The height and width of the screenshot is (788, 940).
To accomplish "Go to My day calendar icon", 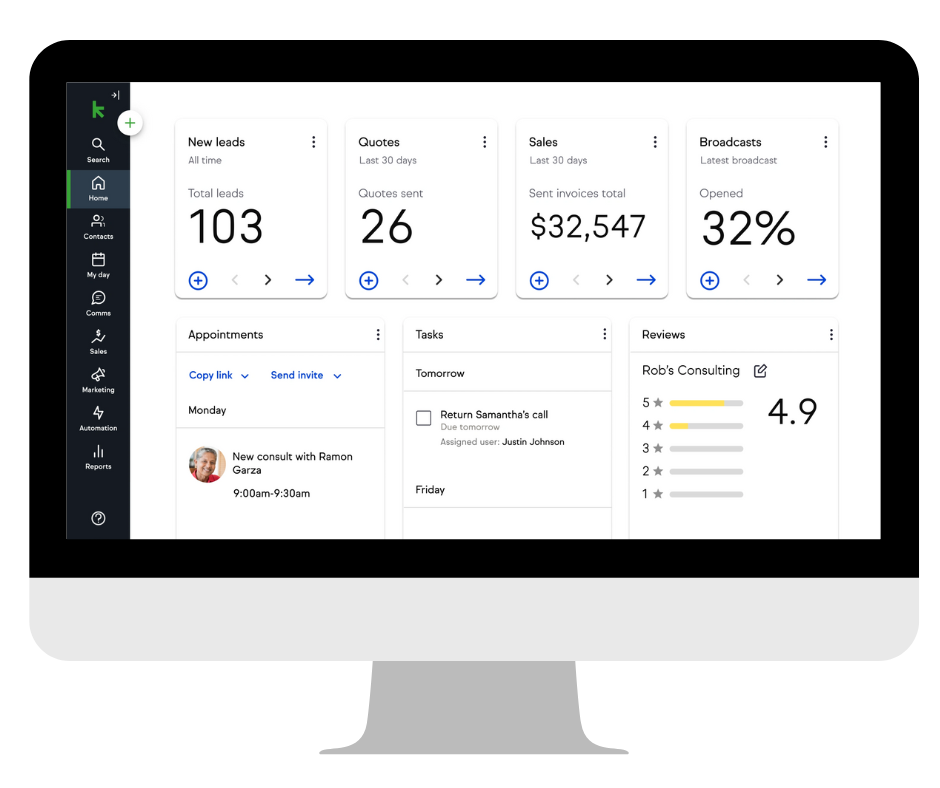I will pos(98,264).
